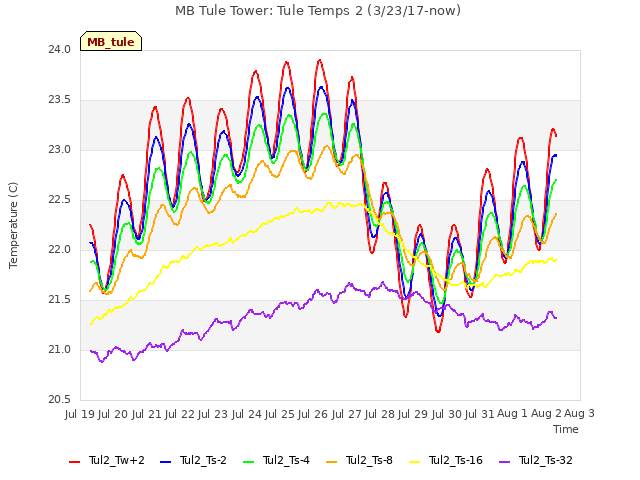
Task: Click the 21.5 y-axis tick label
Action: [x=59, y=300]
